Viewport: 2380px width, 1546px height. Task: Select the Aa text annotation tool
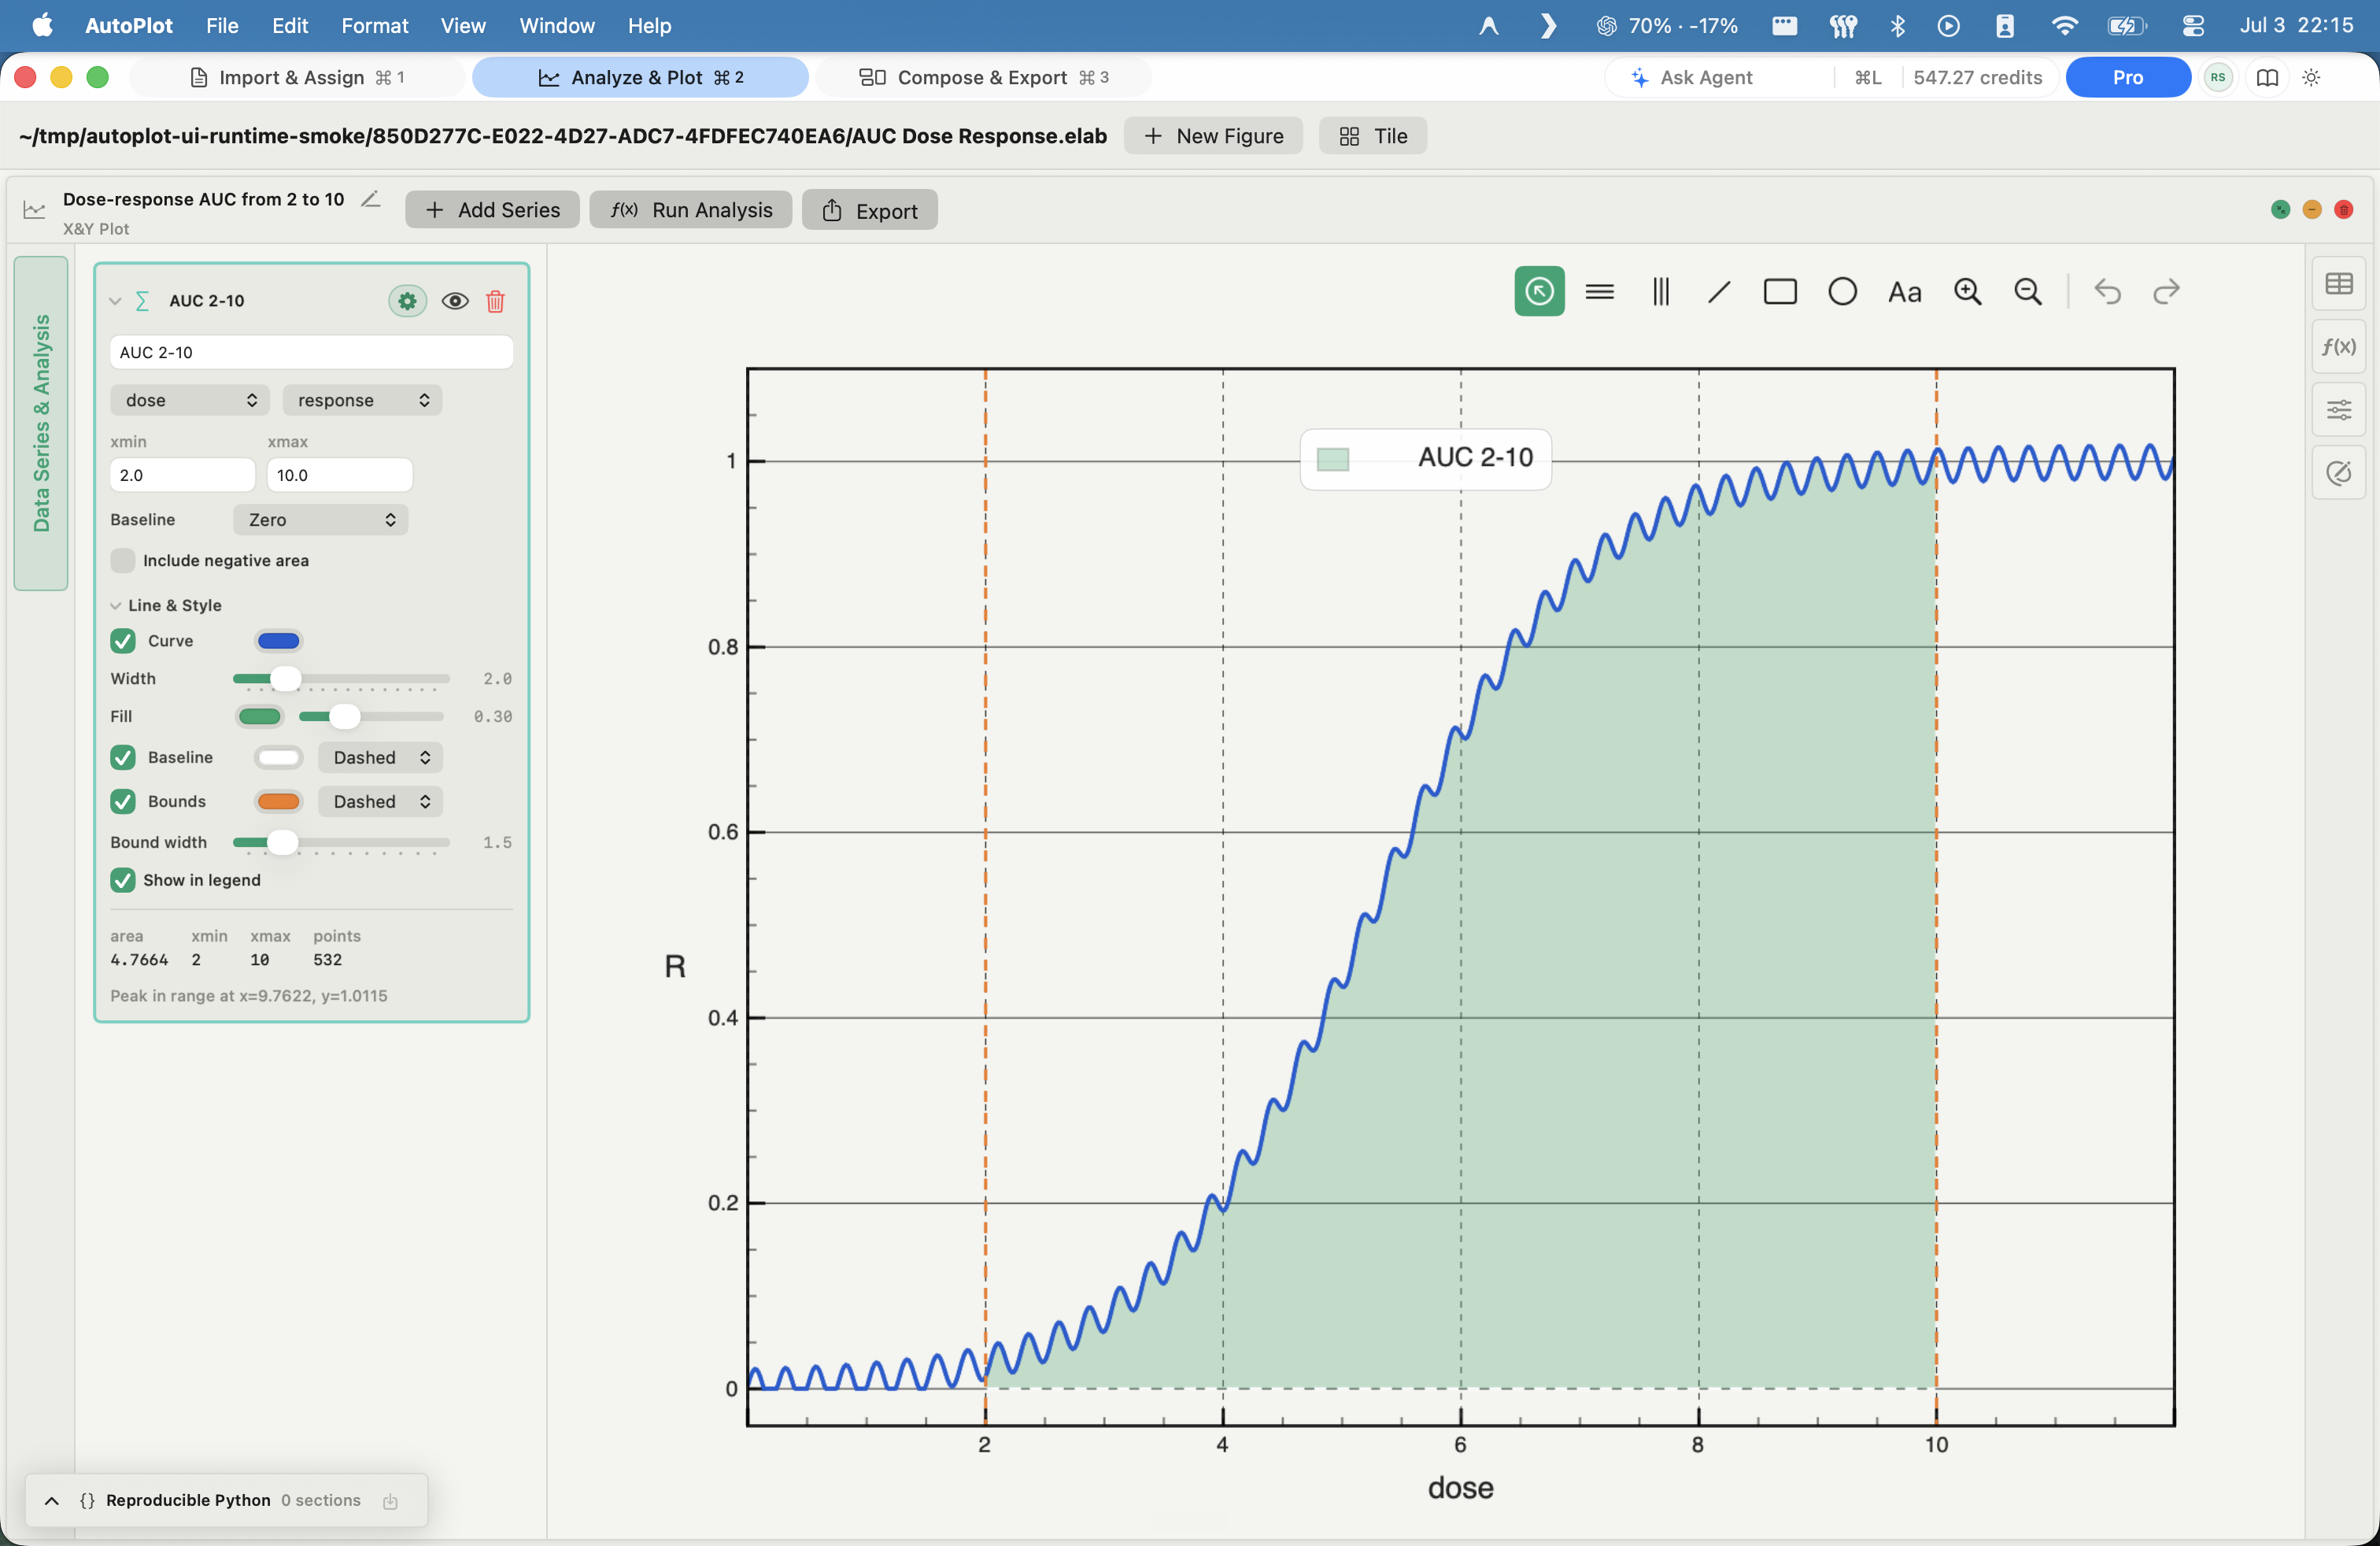tap(1904, 292)
